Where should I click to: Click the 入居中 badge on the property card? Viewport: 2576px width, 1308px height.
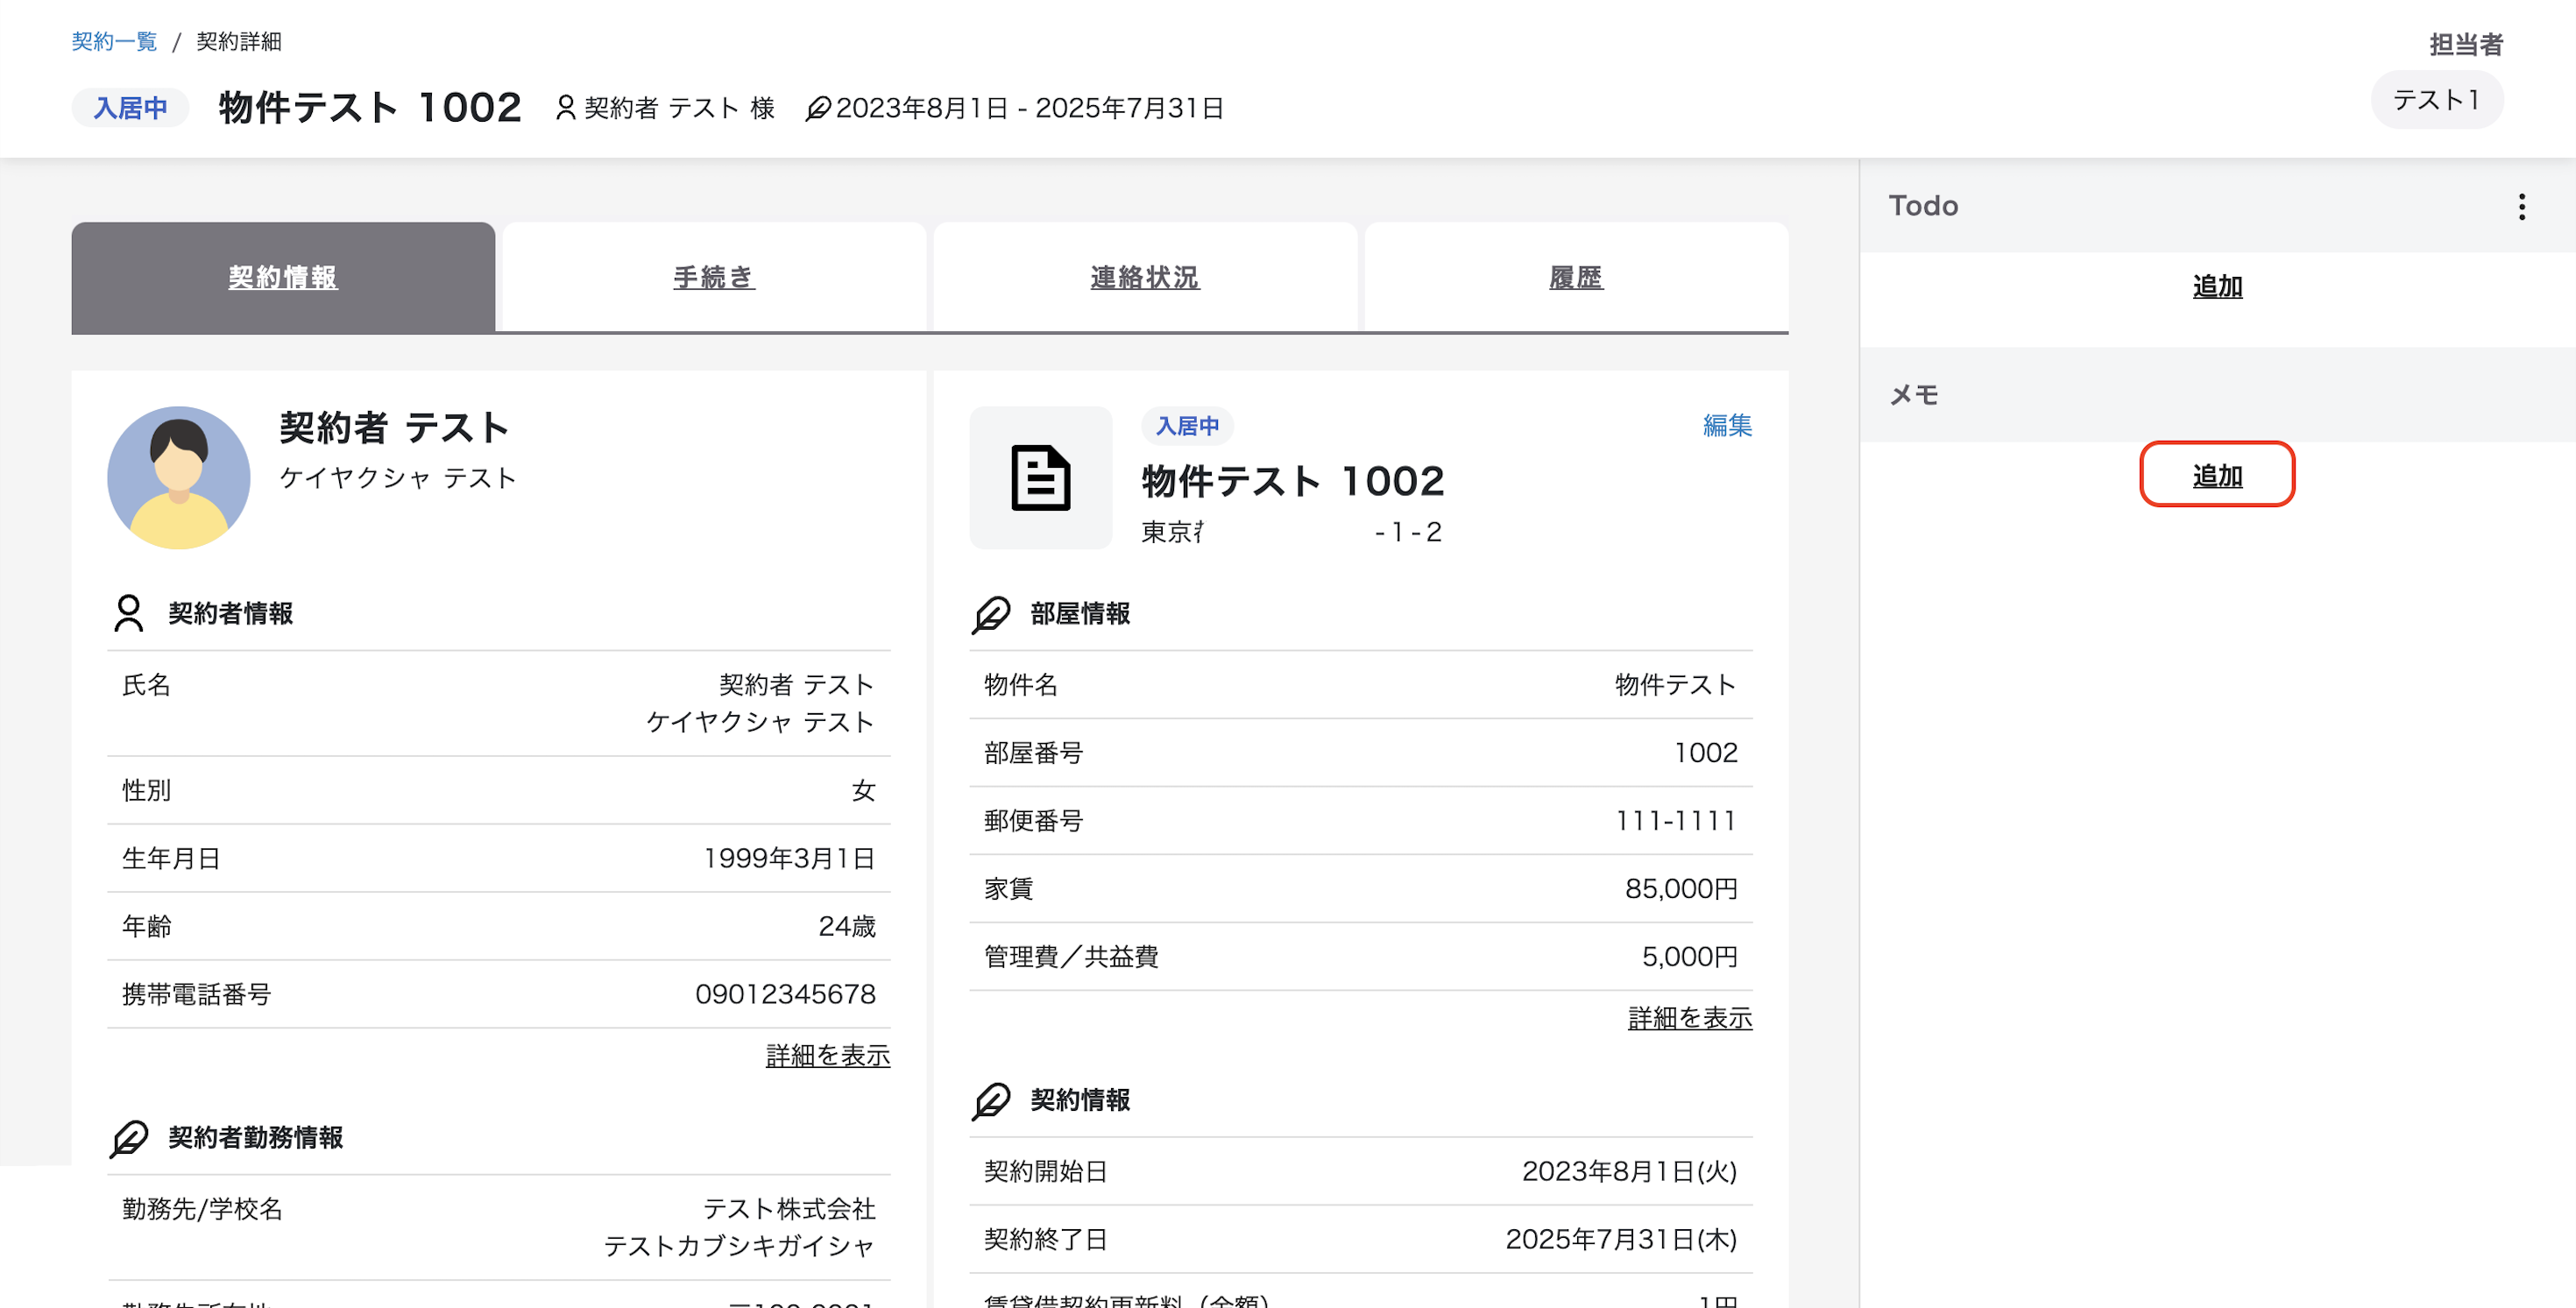click(1187, 425)
